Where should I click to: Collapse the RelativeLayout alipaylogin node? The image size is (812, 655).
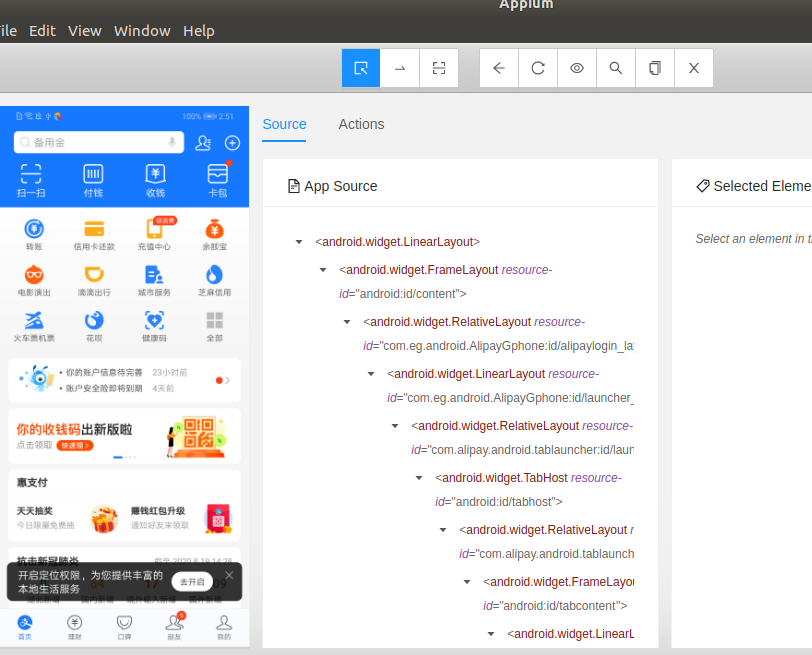347,322
